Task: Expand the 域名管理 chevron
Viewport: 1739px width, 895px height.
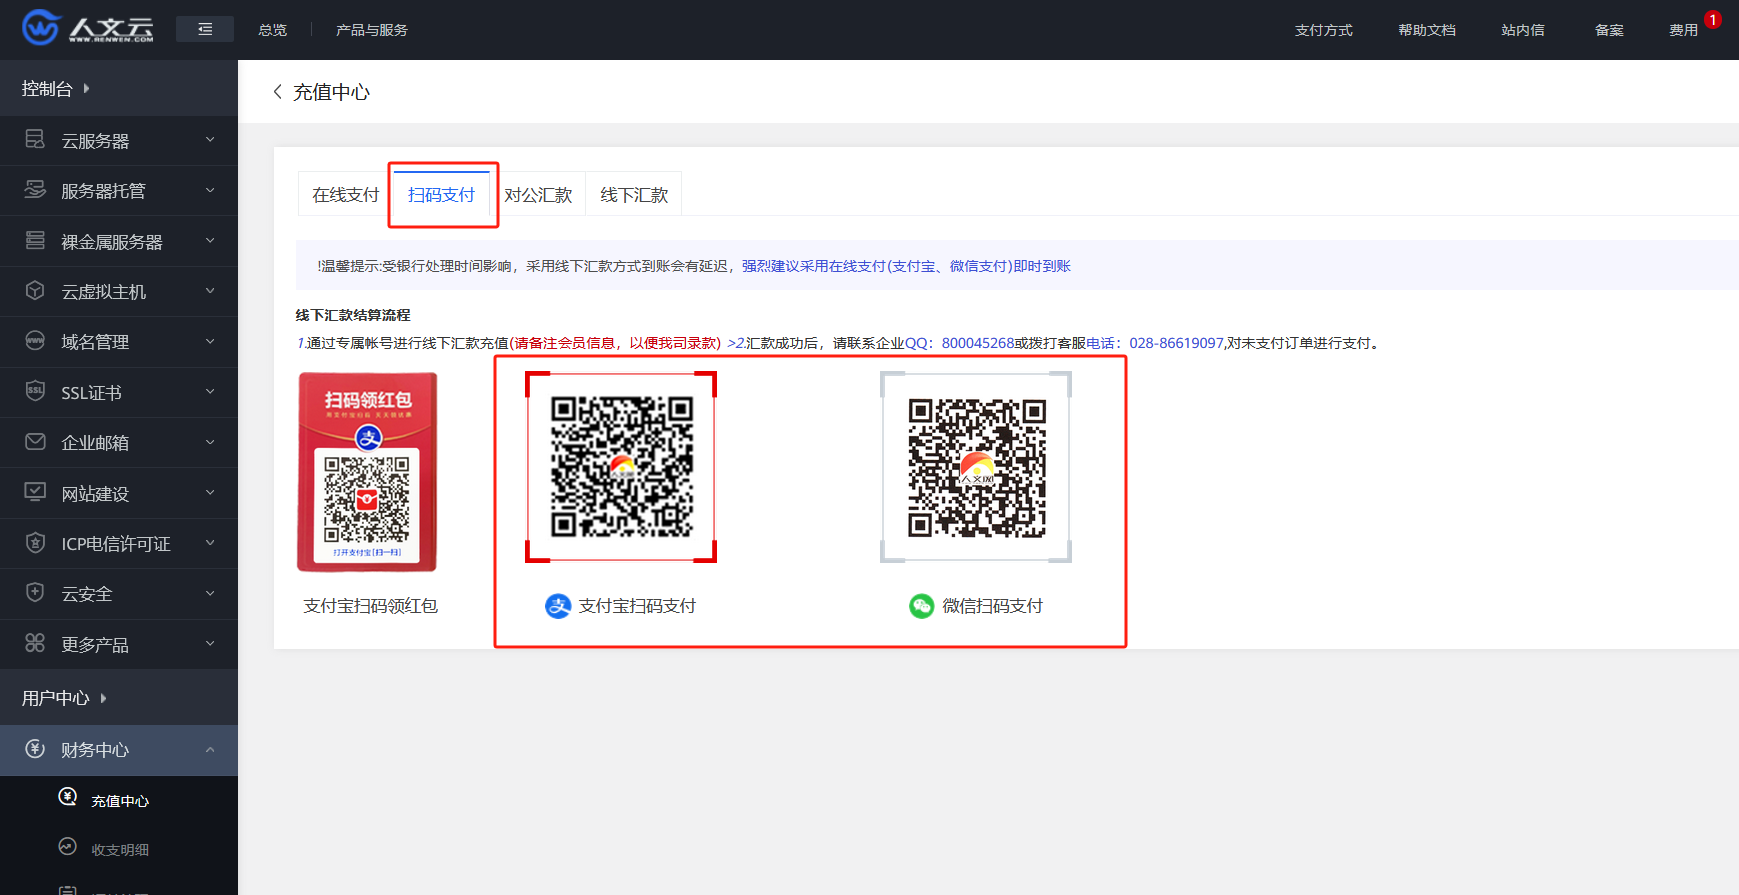Action: [x=210, y=341]
